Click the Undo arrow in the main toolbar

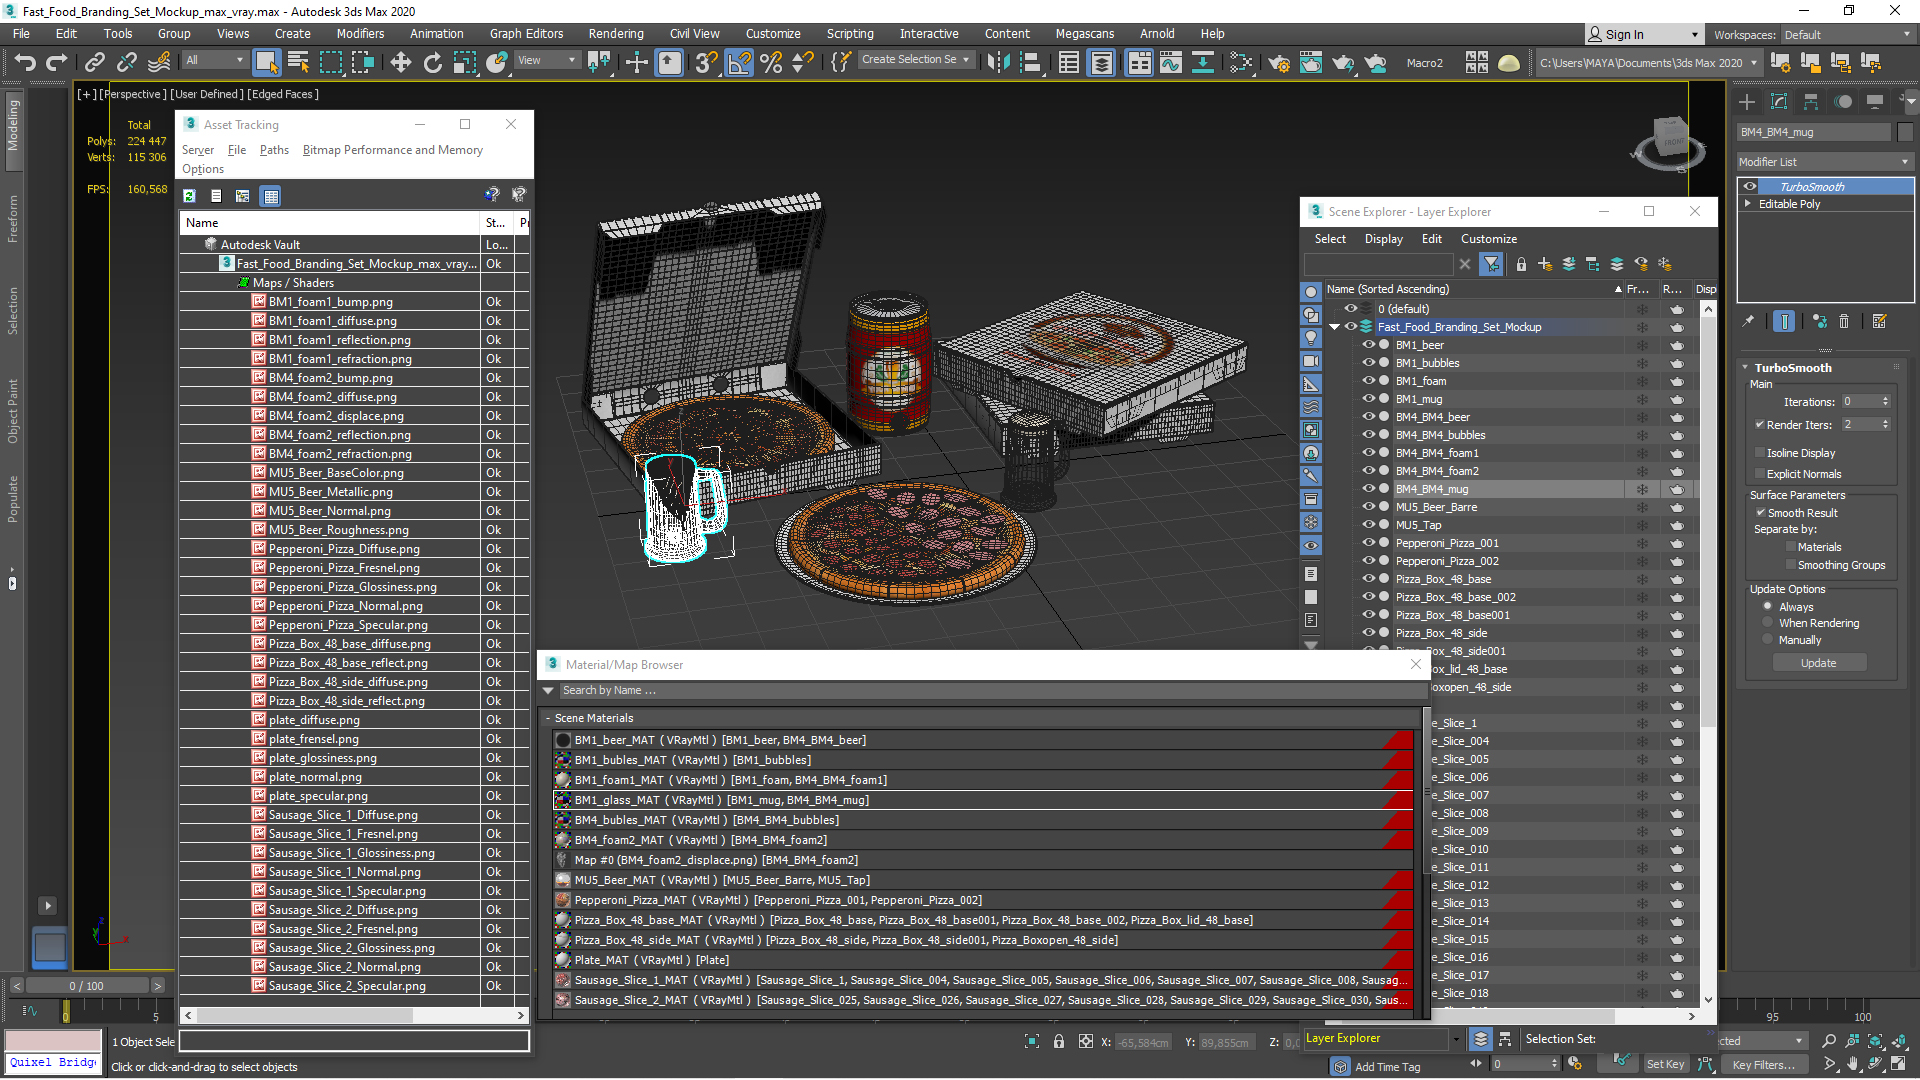[25, 63]
